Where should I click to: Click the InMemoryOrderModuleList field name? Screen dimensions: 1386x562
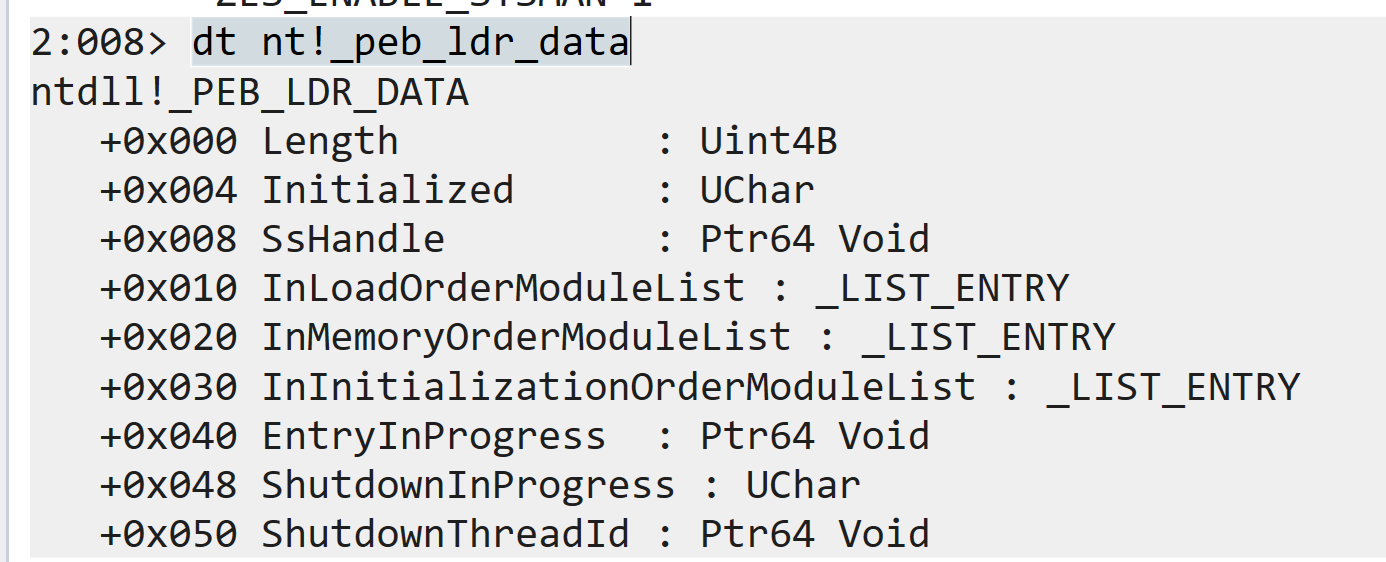click(527, 337)
